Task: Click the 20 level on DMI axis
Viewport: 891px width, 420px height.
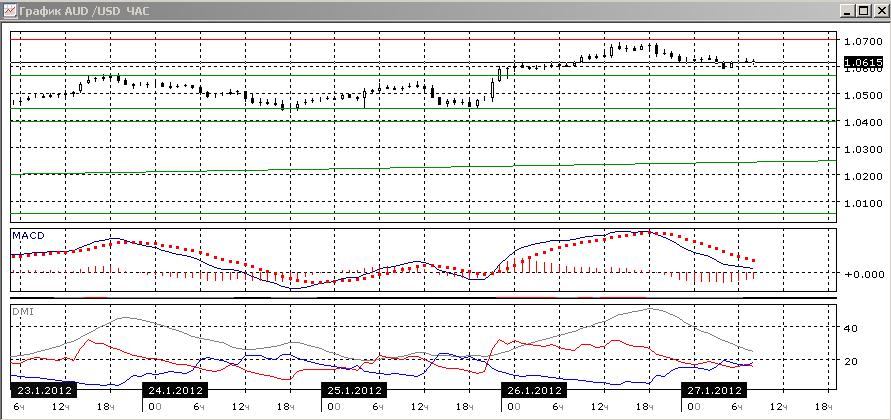Action: pos(851,360)
